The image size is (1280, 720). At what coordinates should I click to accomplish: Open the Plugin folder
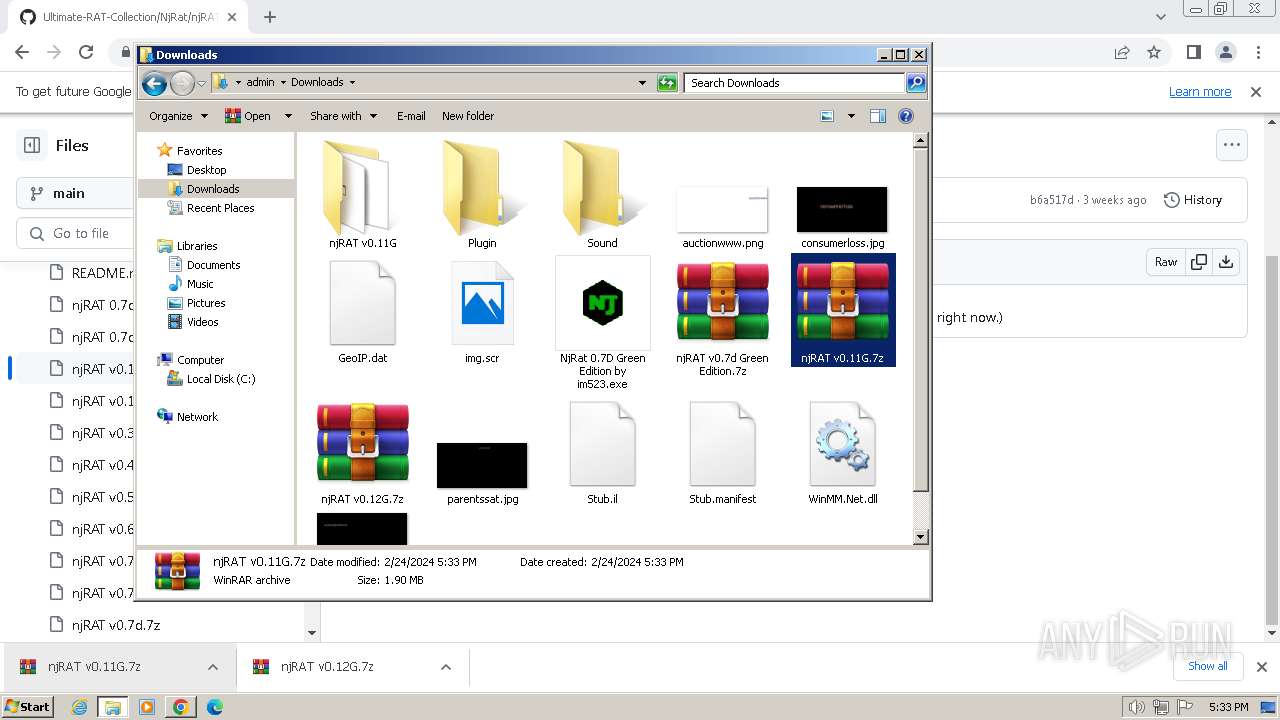click(482, 195)
